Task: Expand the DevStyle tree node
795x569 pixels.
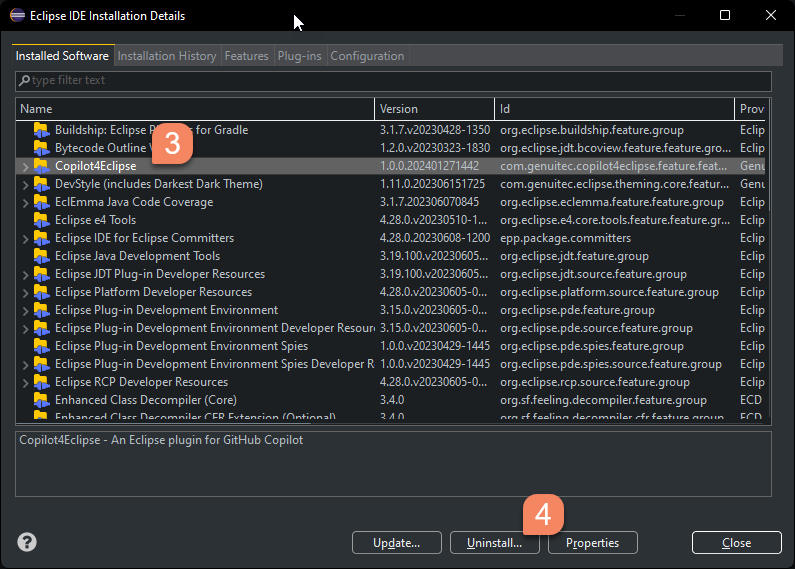Action: point(25,185)
